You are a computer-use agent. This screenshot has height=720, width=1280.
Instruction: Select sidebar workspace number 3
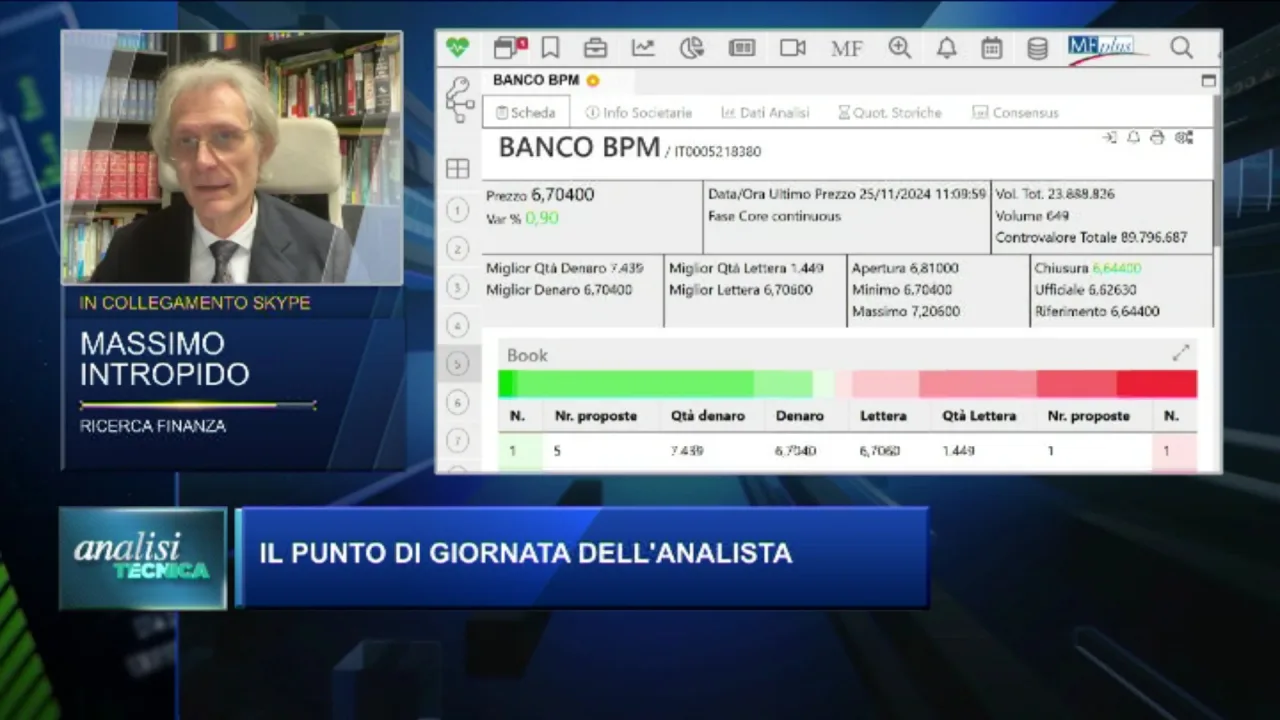[458, 288]
